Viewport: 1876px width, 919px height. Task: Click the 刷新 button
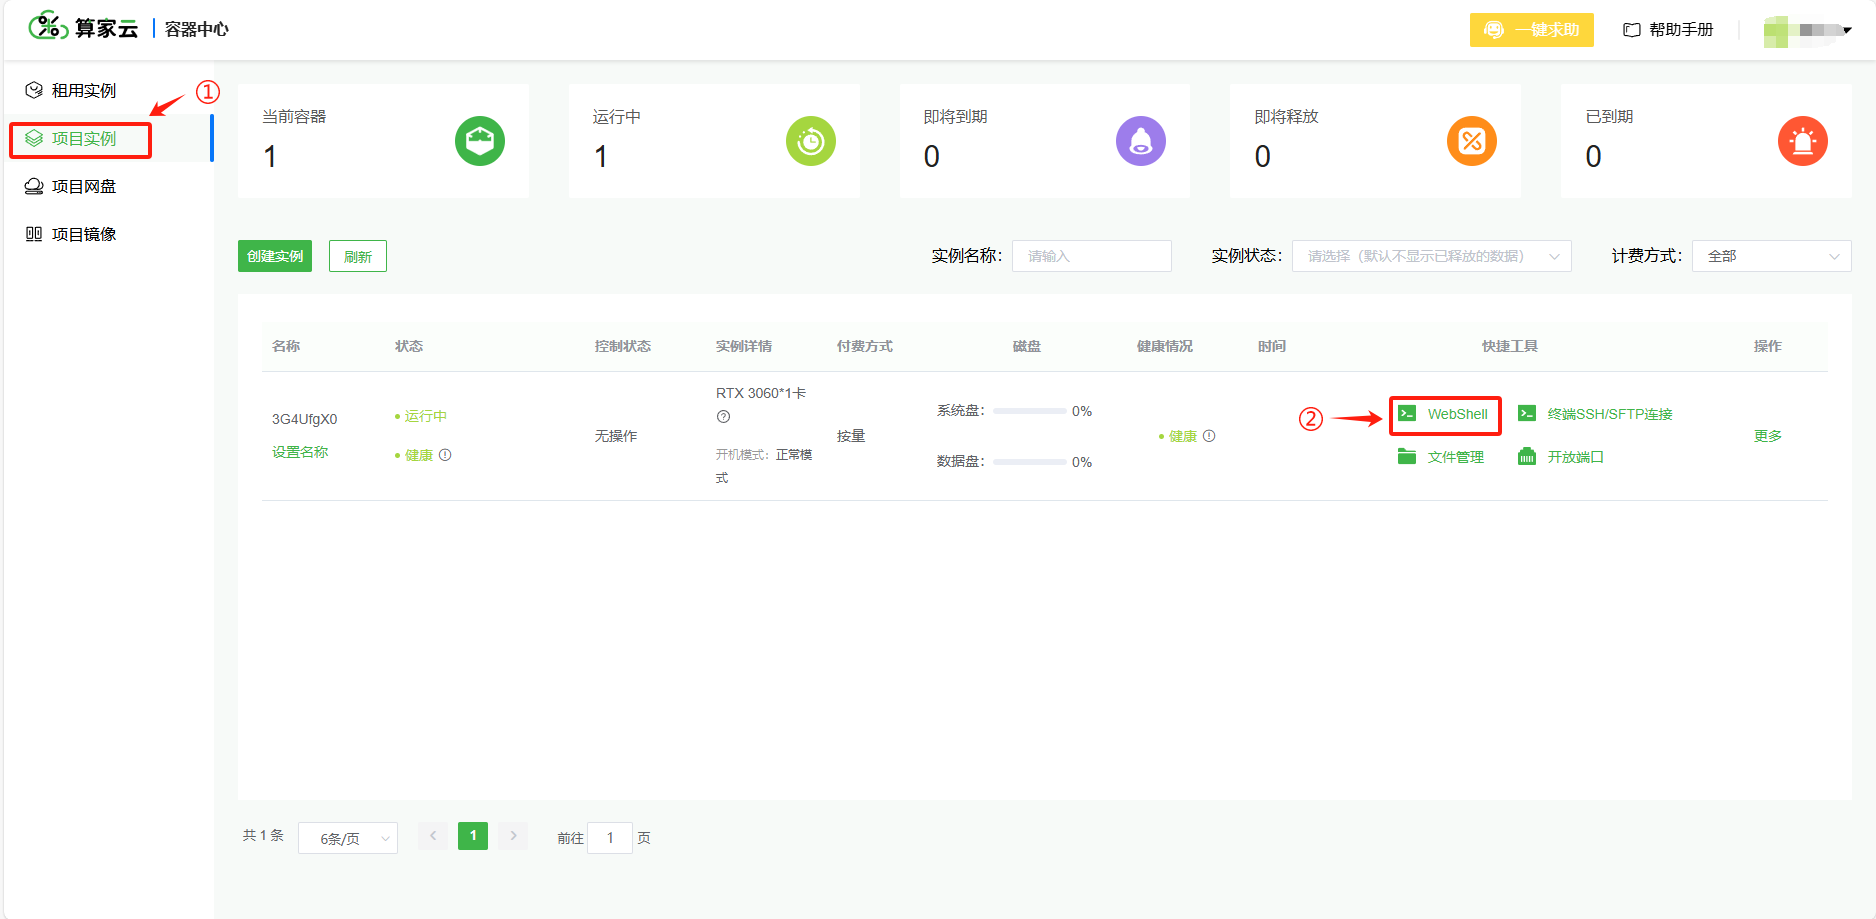[x=358, y=256]
